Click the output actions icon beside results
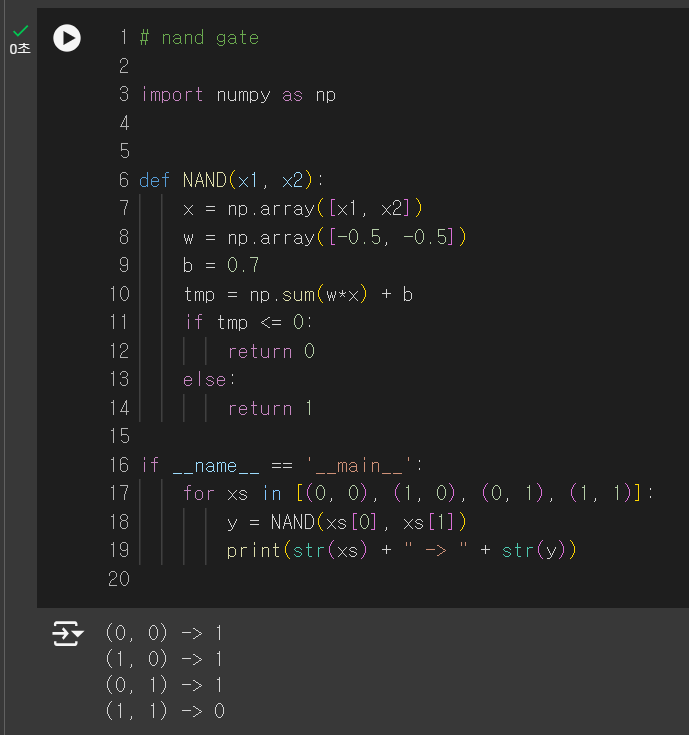This screenshot has height=735, width=689. click(67, 633)
